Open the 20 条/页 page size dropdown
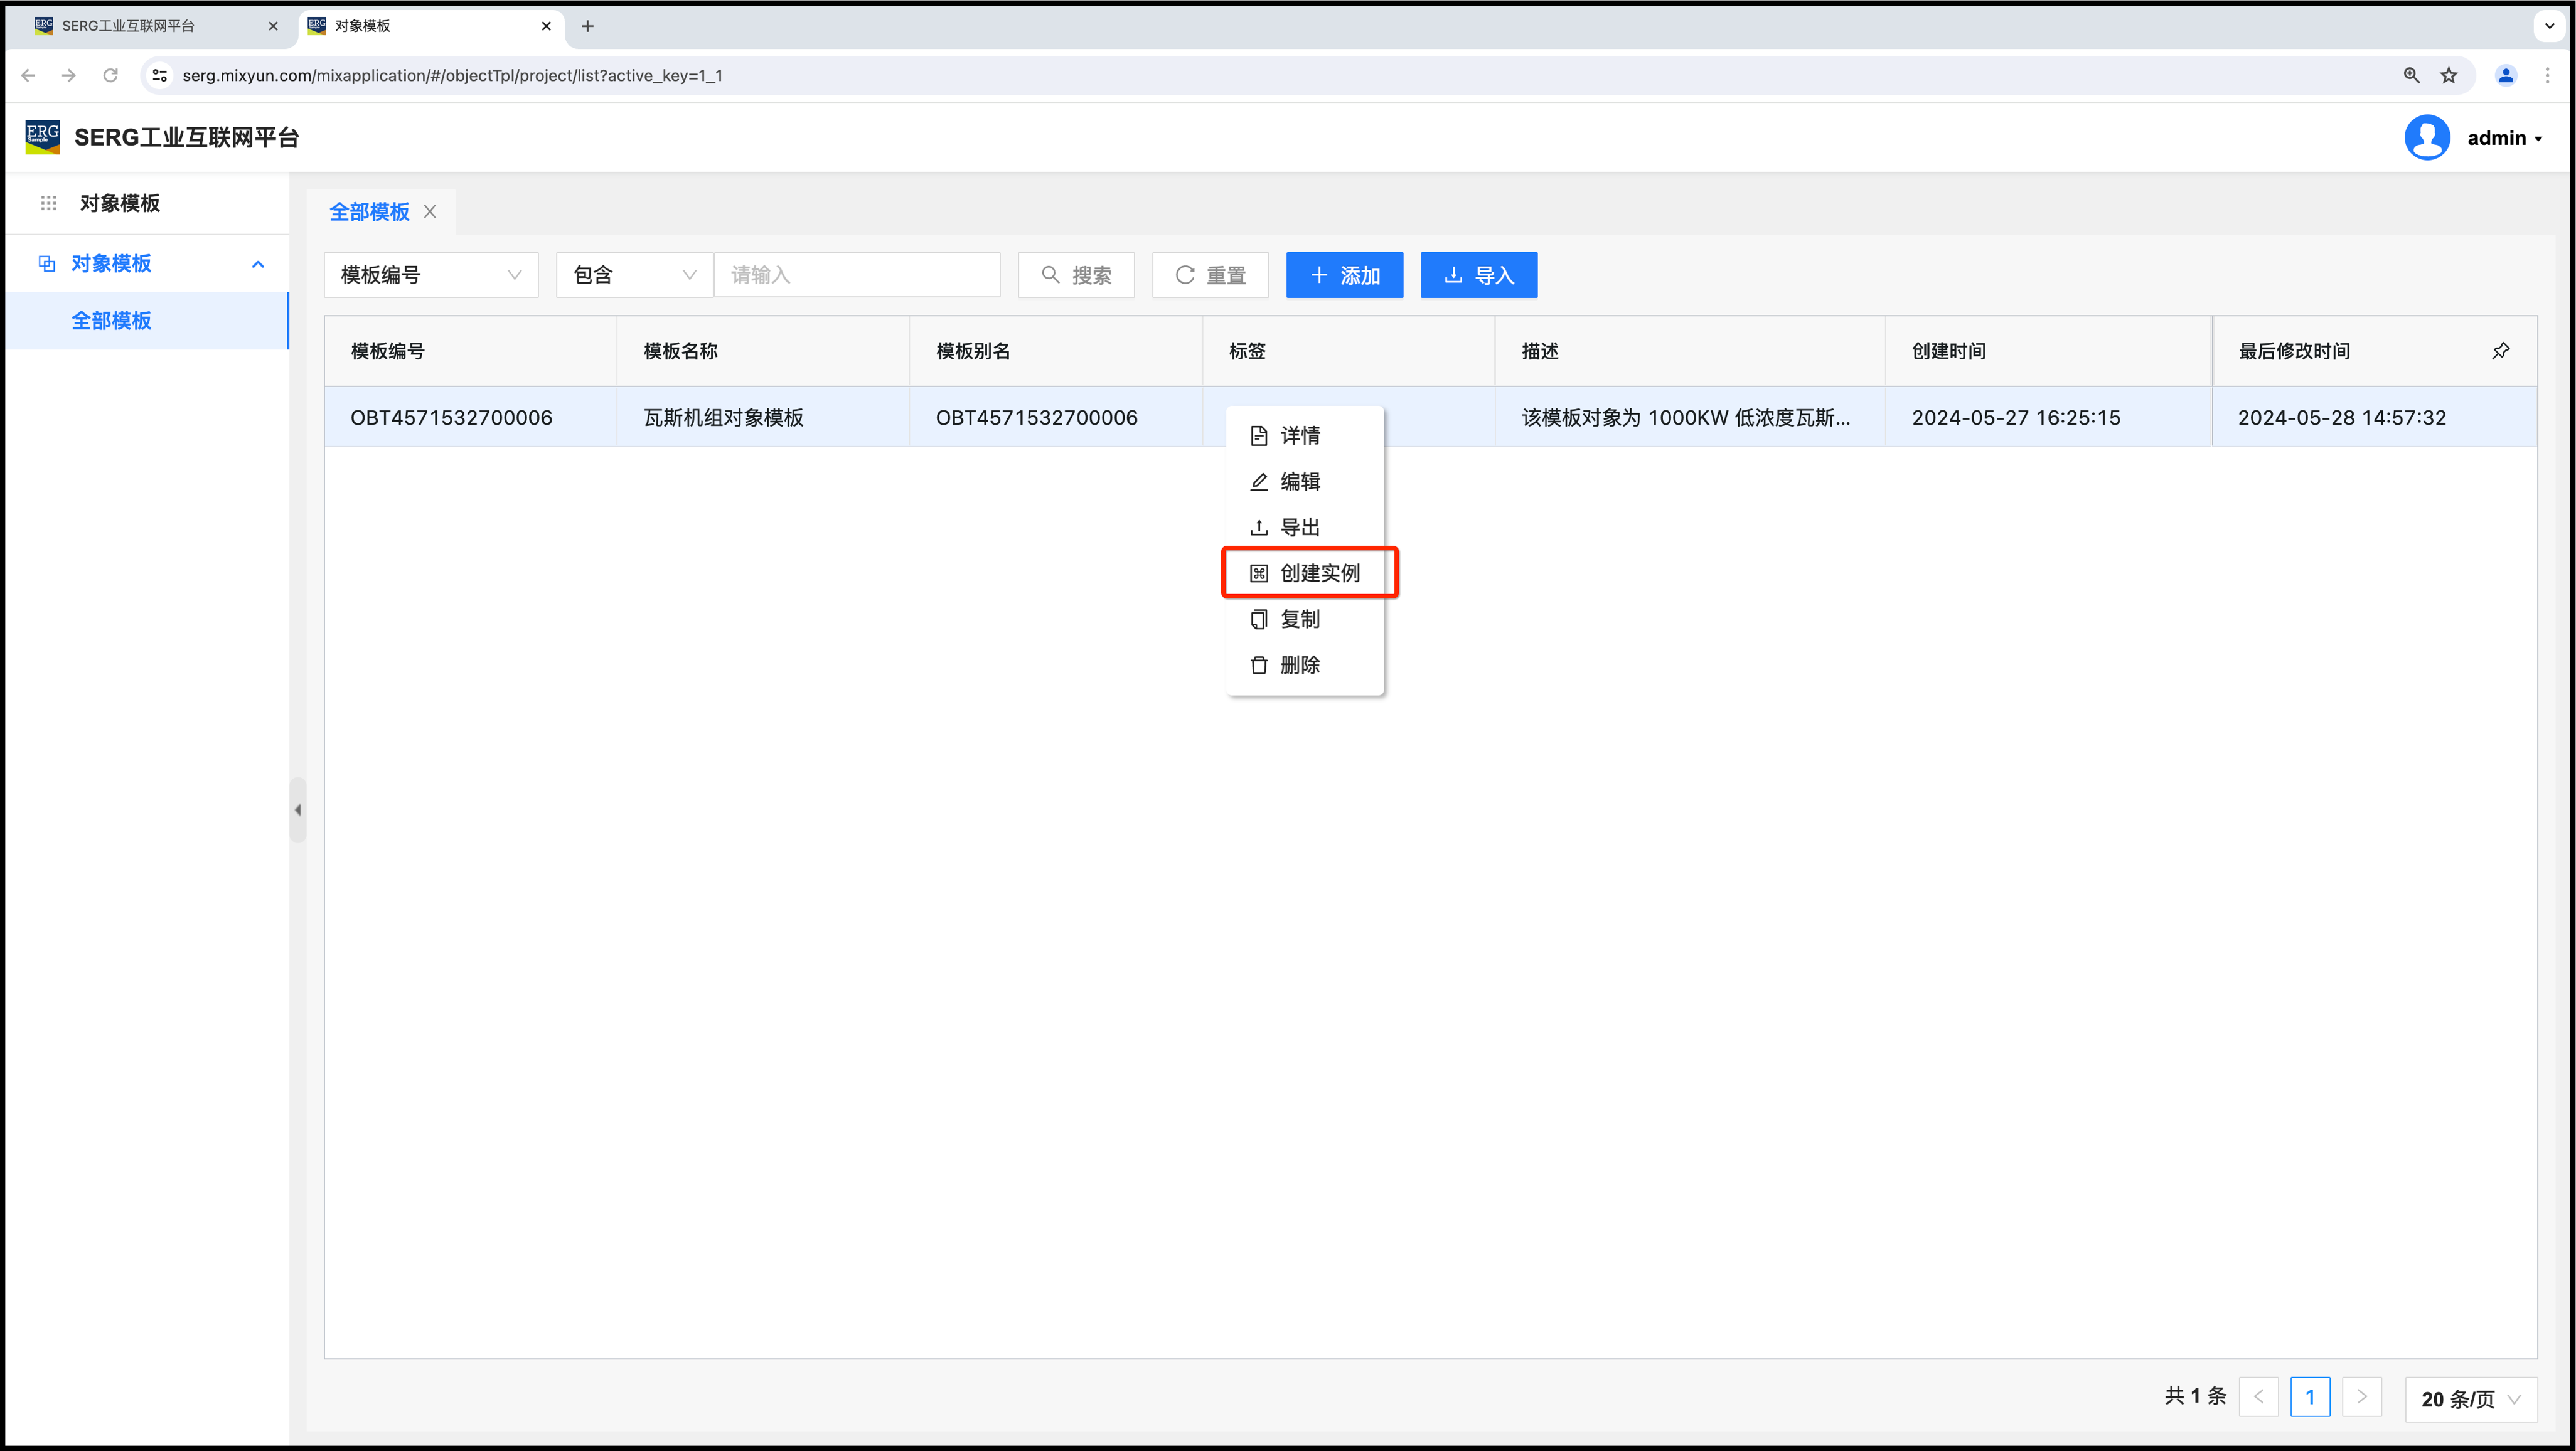Image resolution: width=2576 pixels, height=1451 pixels. point(2470,1398)
